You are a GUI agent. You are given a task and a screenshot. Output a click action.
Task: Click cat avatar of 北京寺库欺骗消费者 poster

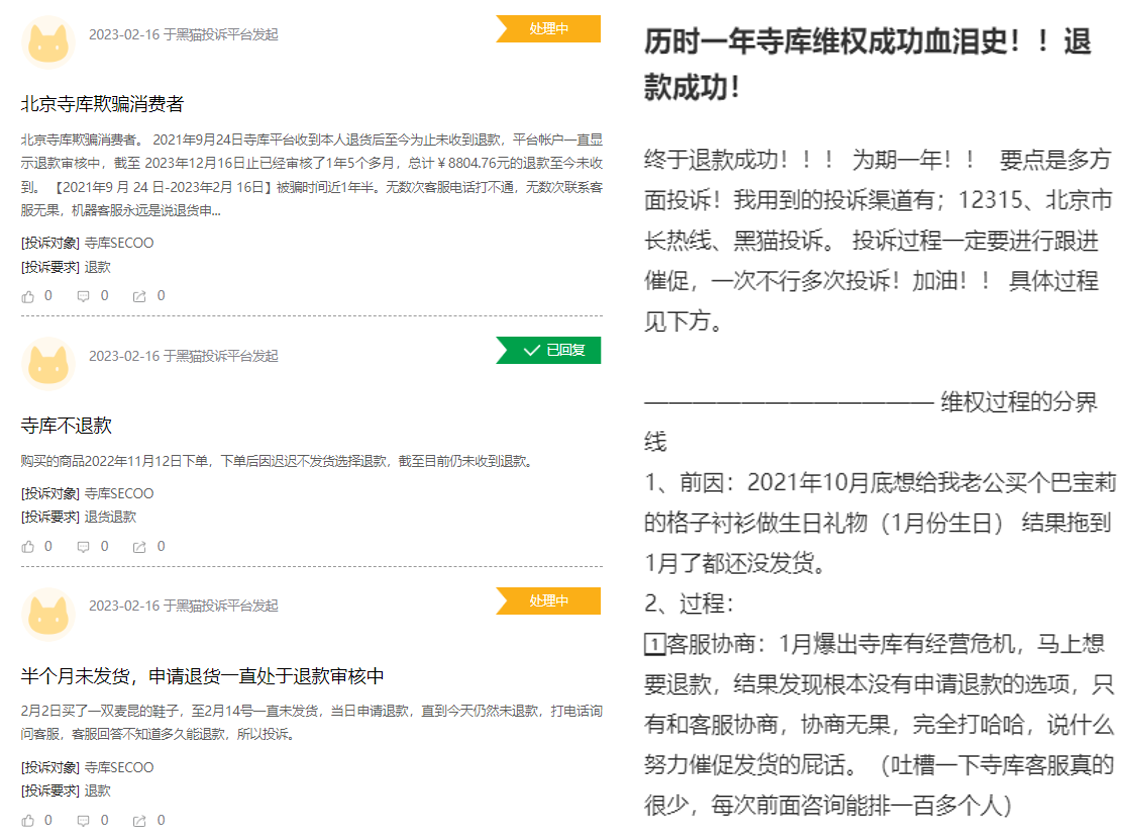click(48, 42)
